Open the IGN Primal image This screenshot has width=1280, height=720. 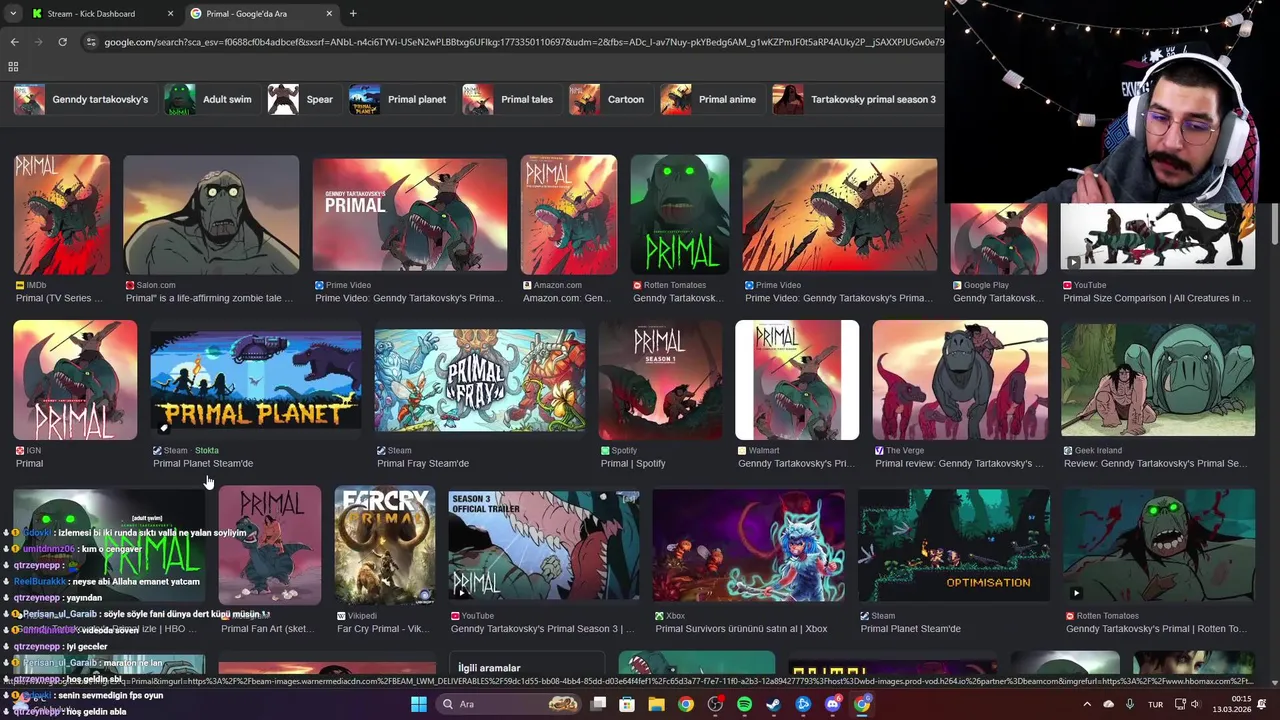click(75, 380)
